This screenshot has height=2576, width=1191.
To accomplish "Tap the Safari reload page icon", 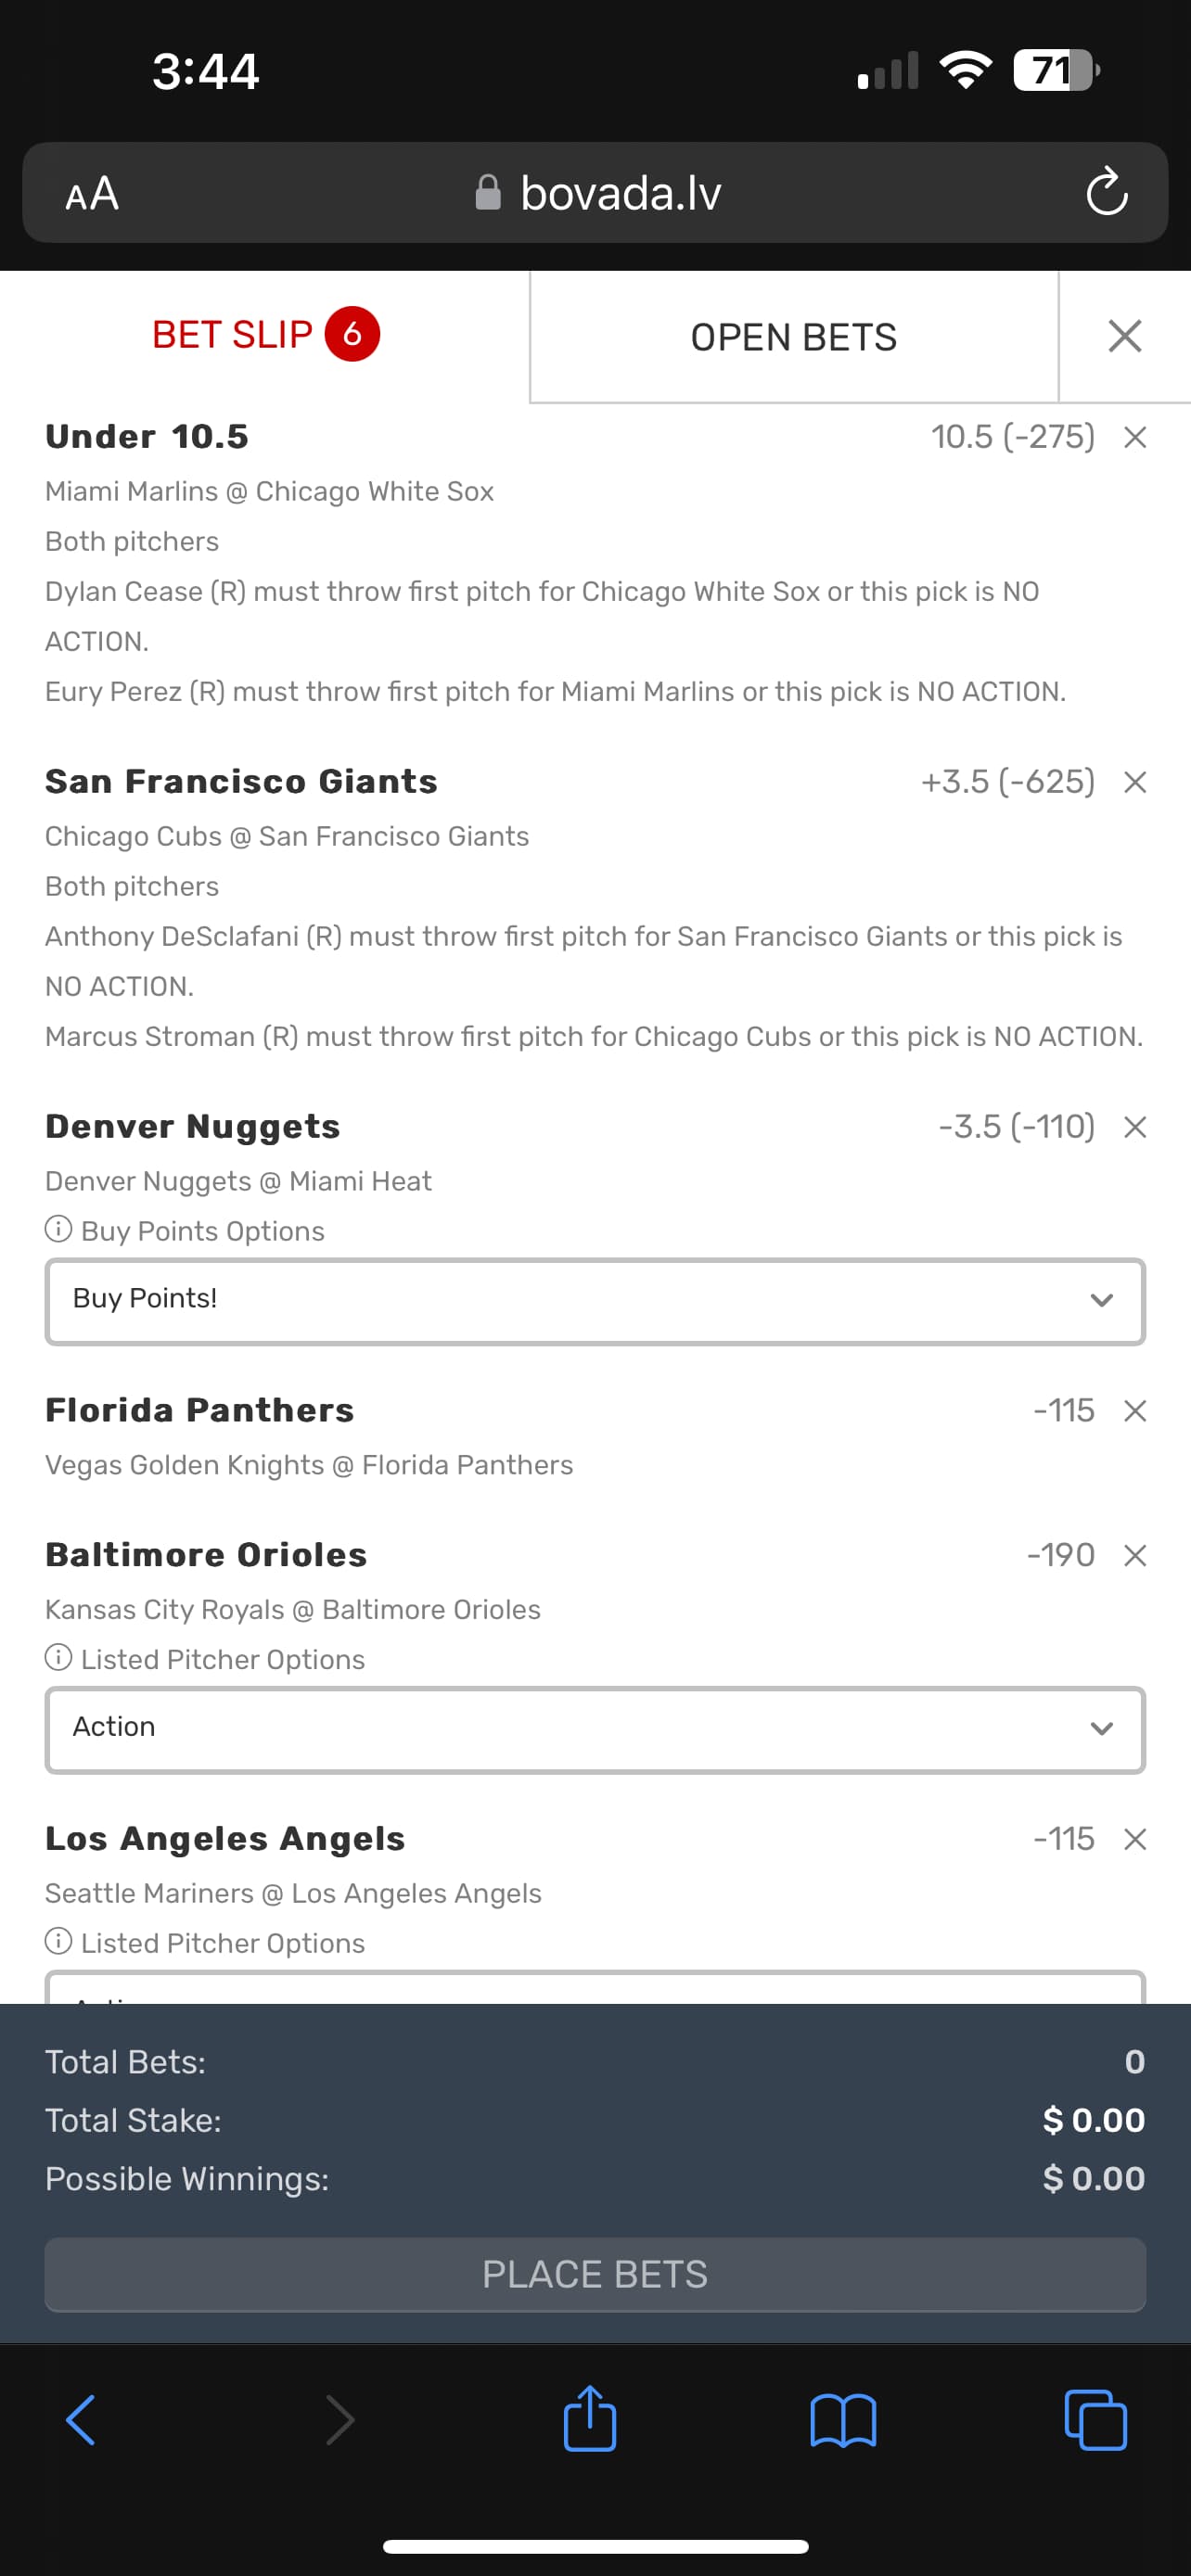I will [x=1106, y=192].
